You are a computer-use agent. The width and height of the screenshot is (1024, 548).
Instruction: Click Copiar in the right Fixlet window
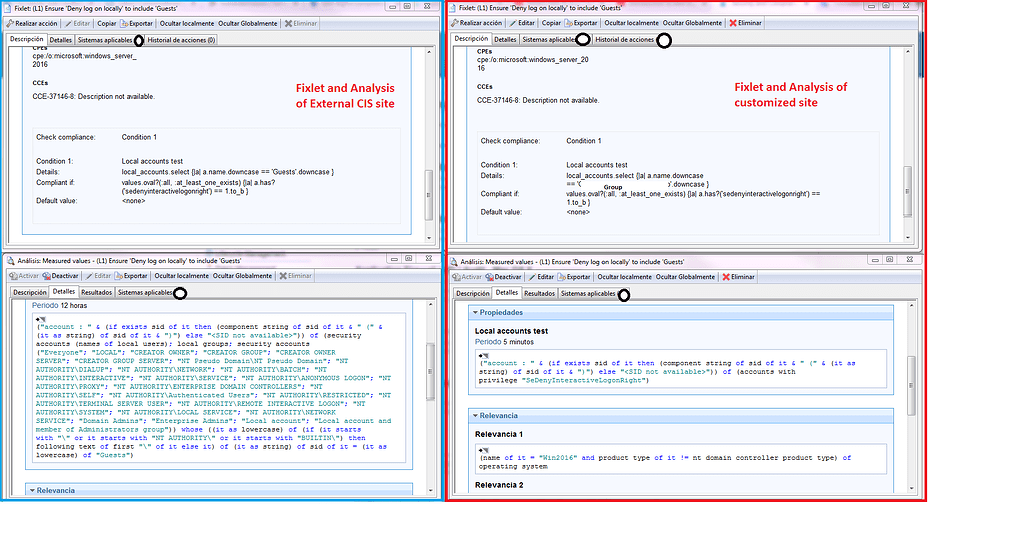pos(551,23)
